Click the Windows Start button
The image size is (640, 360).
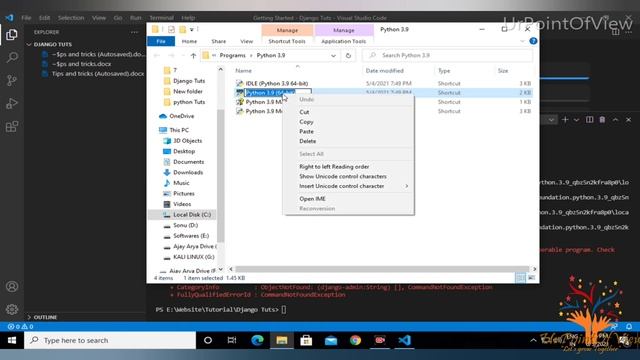point(12,340)
